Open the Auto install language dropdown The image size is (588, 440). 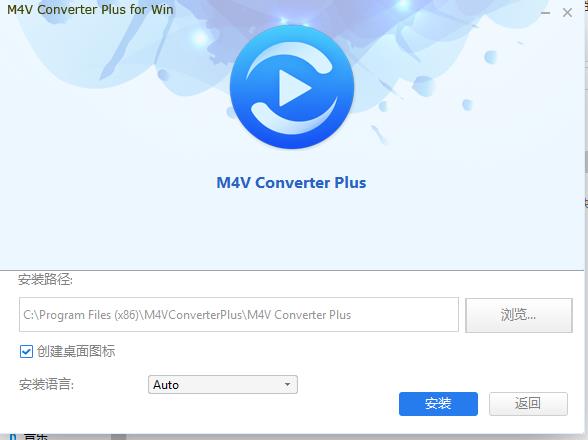(223, 384)
